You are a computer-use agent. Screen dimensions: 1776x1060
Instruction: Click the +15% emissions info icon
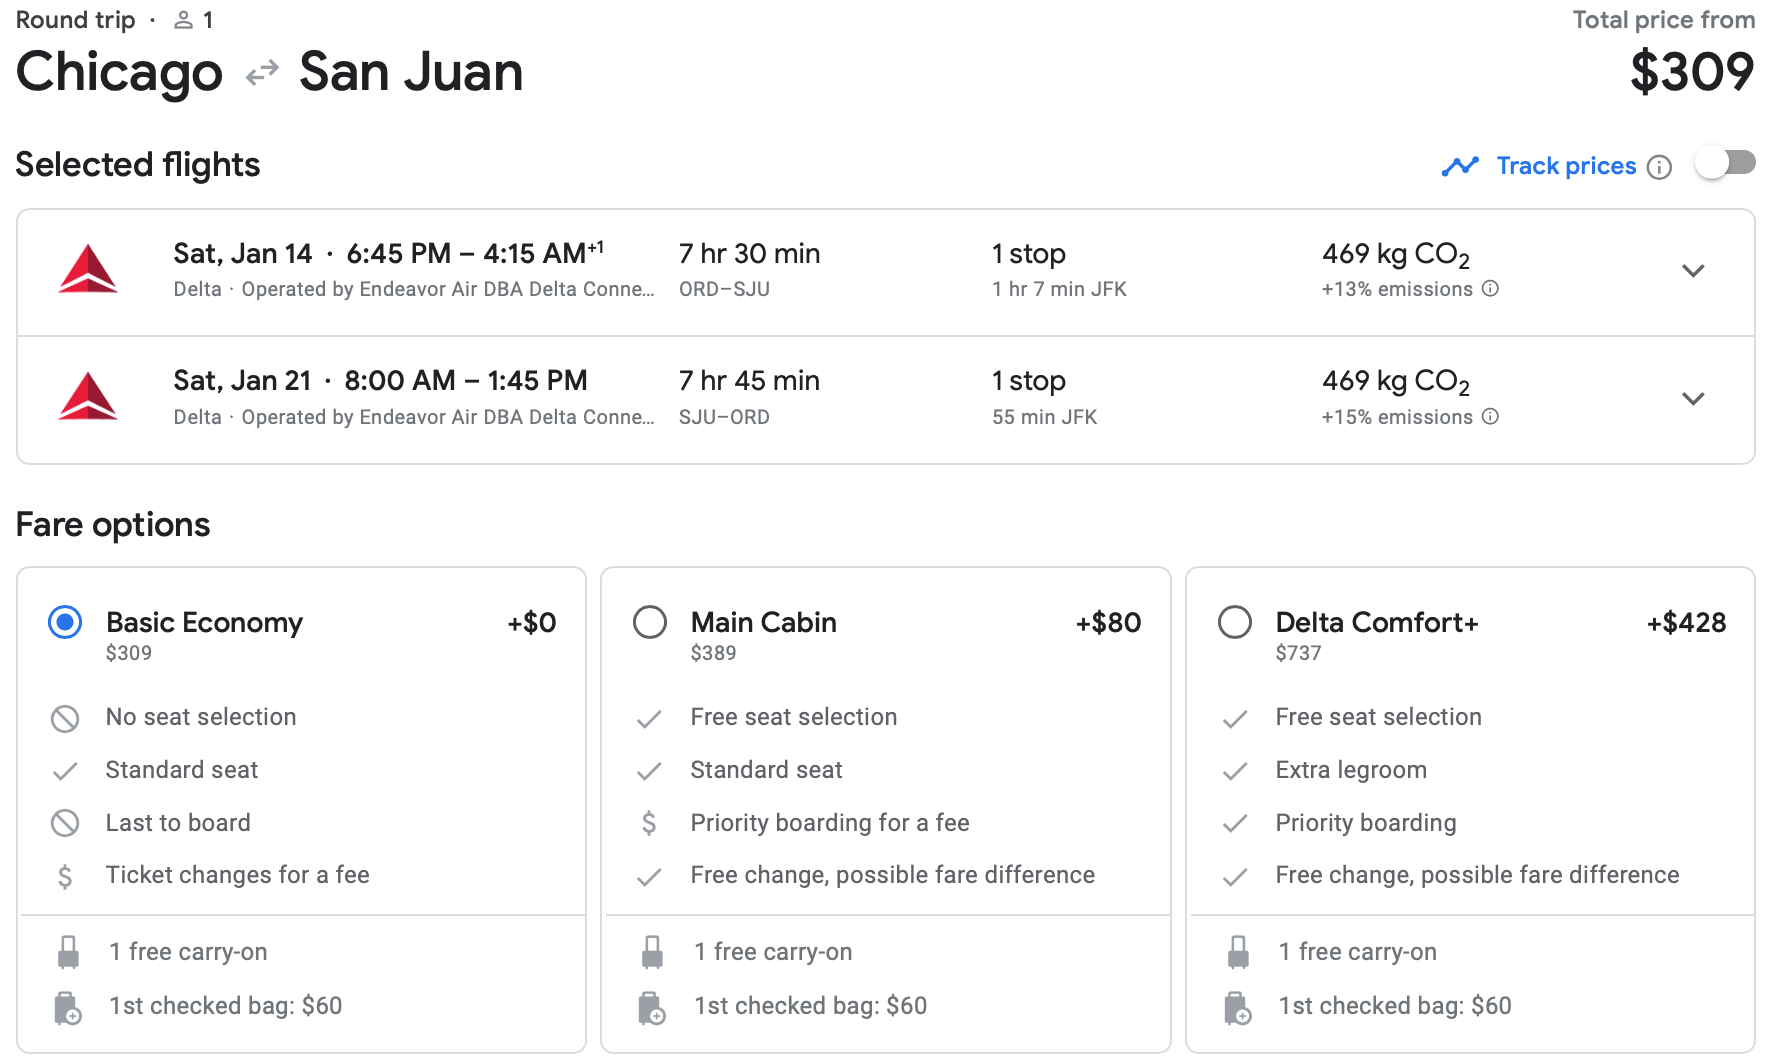[x=1490, y=417]
